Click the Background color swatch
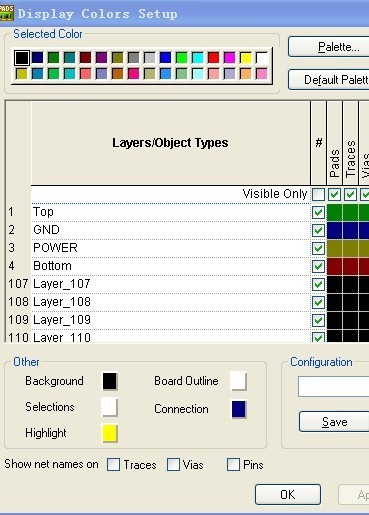The height and width of the screenshot is (515, 369). click(110, 381)
